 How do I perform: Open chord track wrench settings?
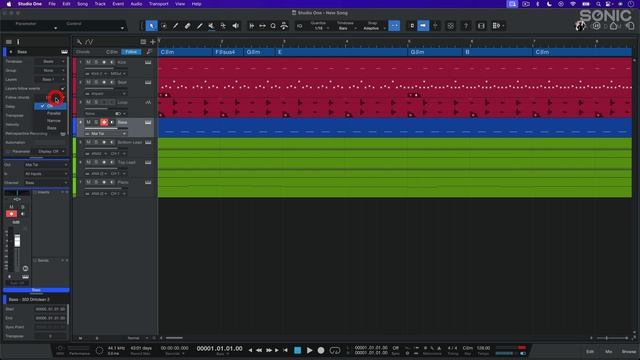pos(149,52)
